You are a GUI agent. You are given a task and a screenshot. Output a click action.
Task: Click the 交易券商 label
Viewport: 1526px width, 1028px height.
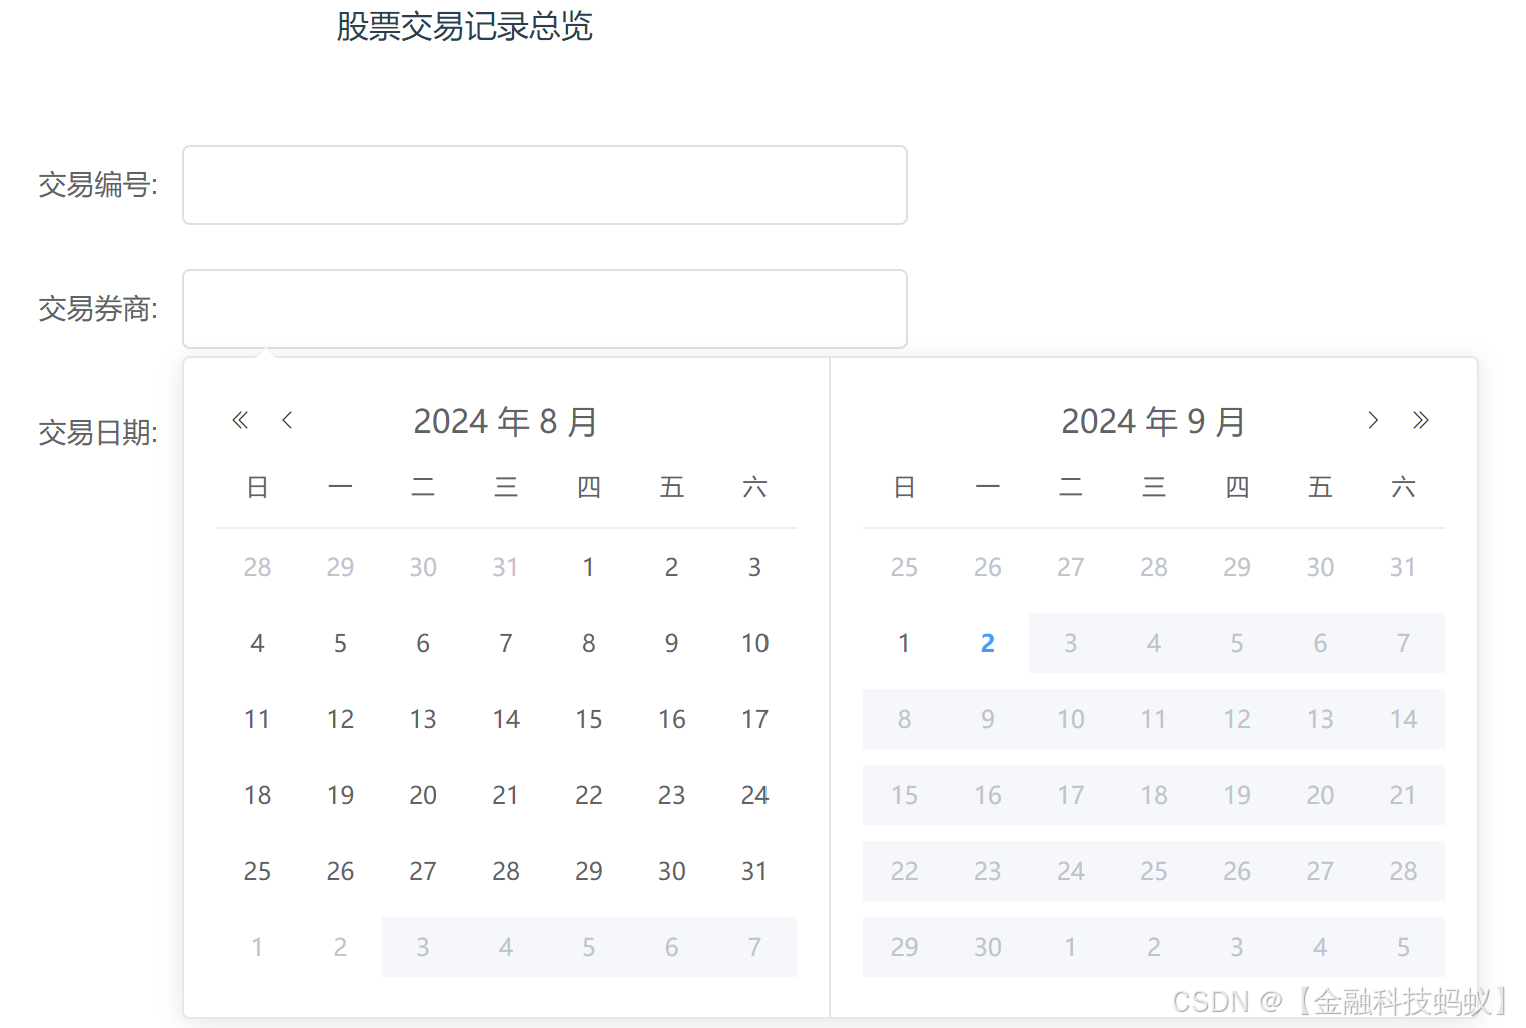(98, 309)
